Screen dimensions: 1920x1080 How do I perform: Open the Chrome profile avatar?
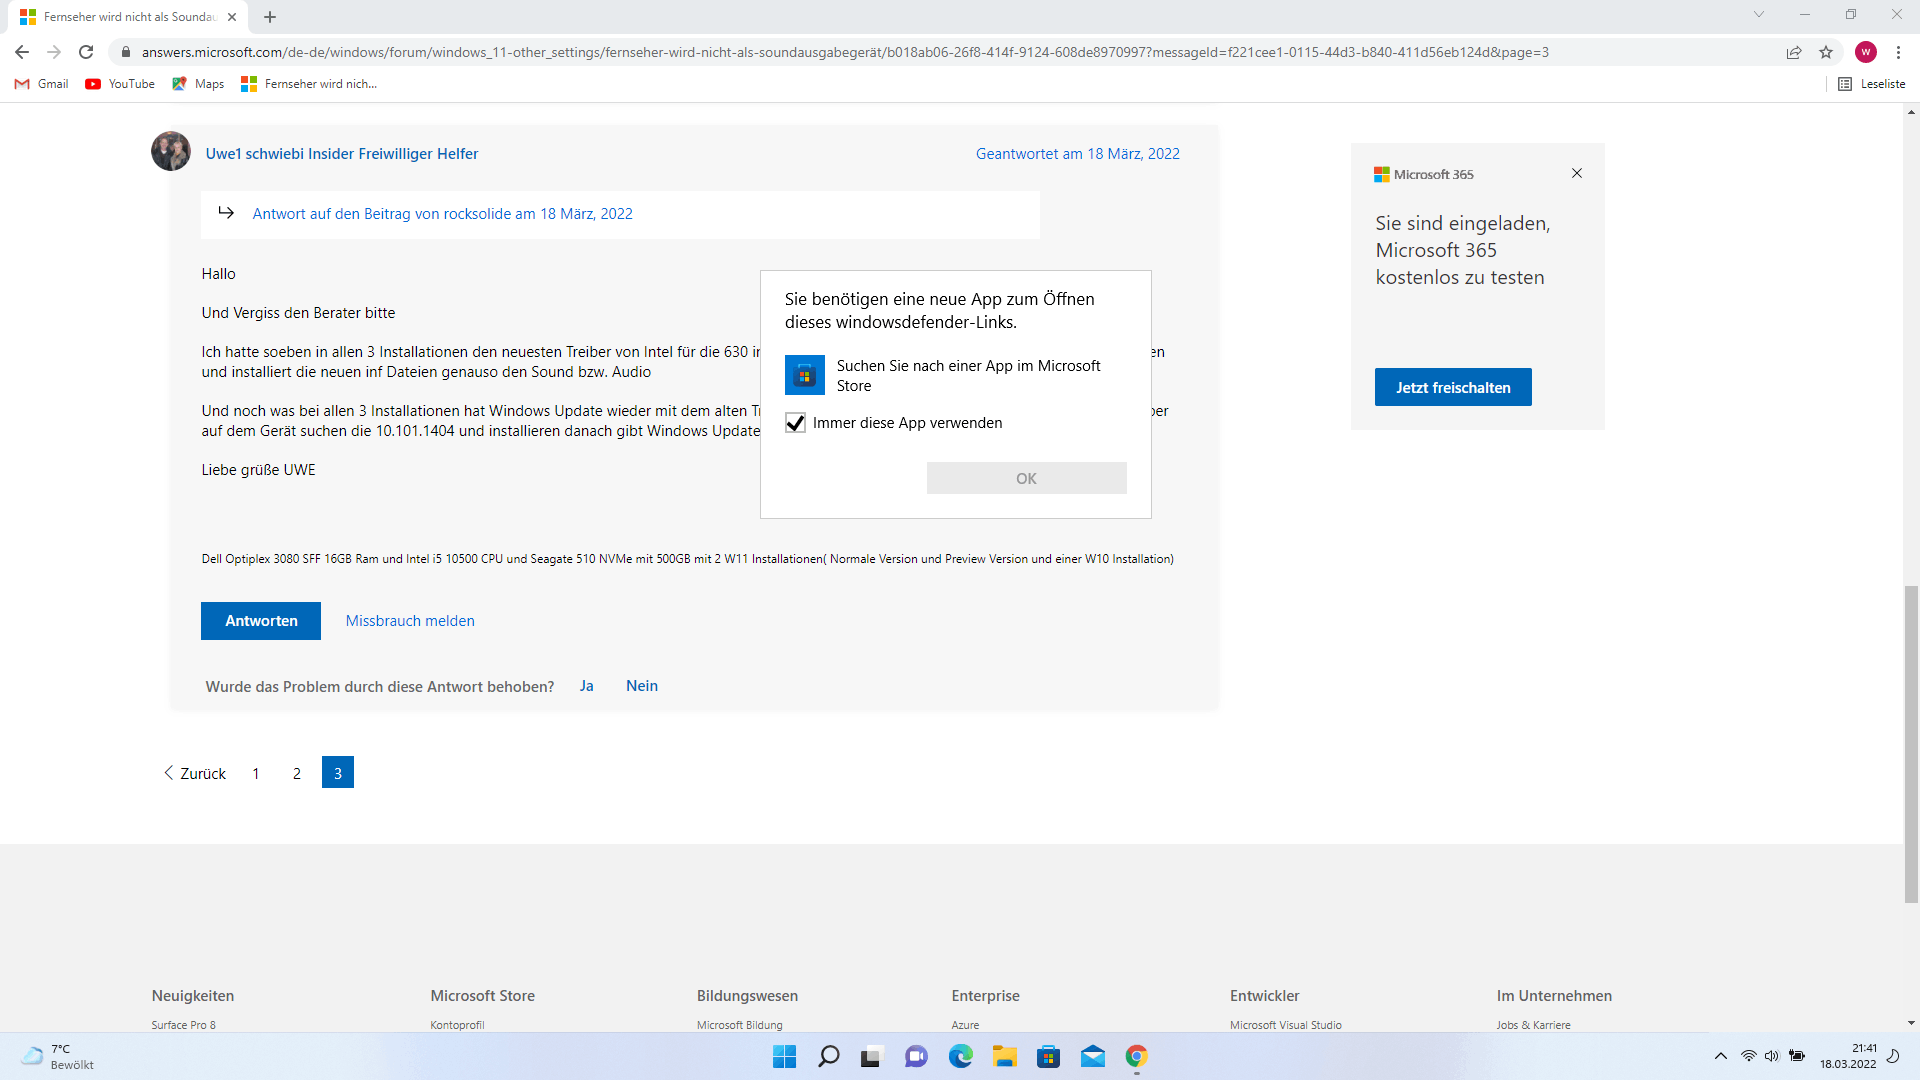(x=1865, y=52)
